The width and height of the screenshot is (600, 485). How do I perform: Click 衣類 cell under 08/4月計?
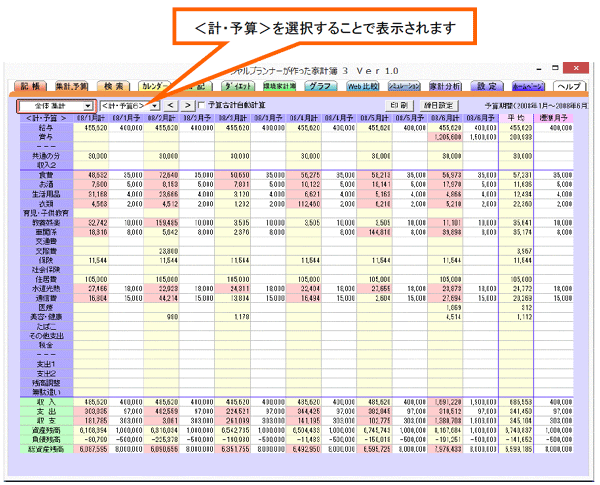pos(303,203)
